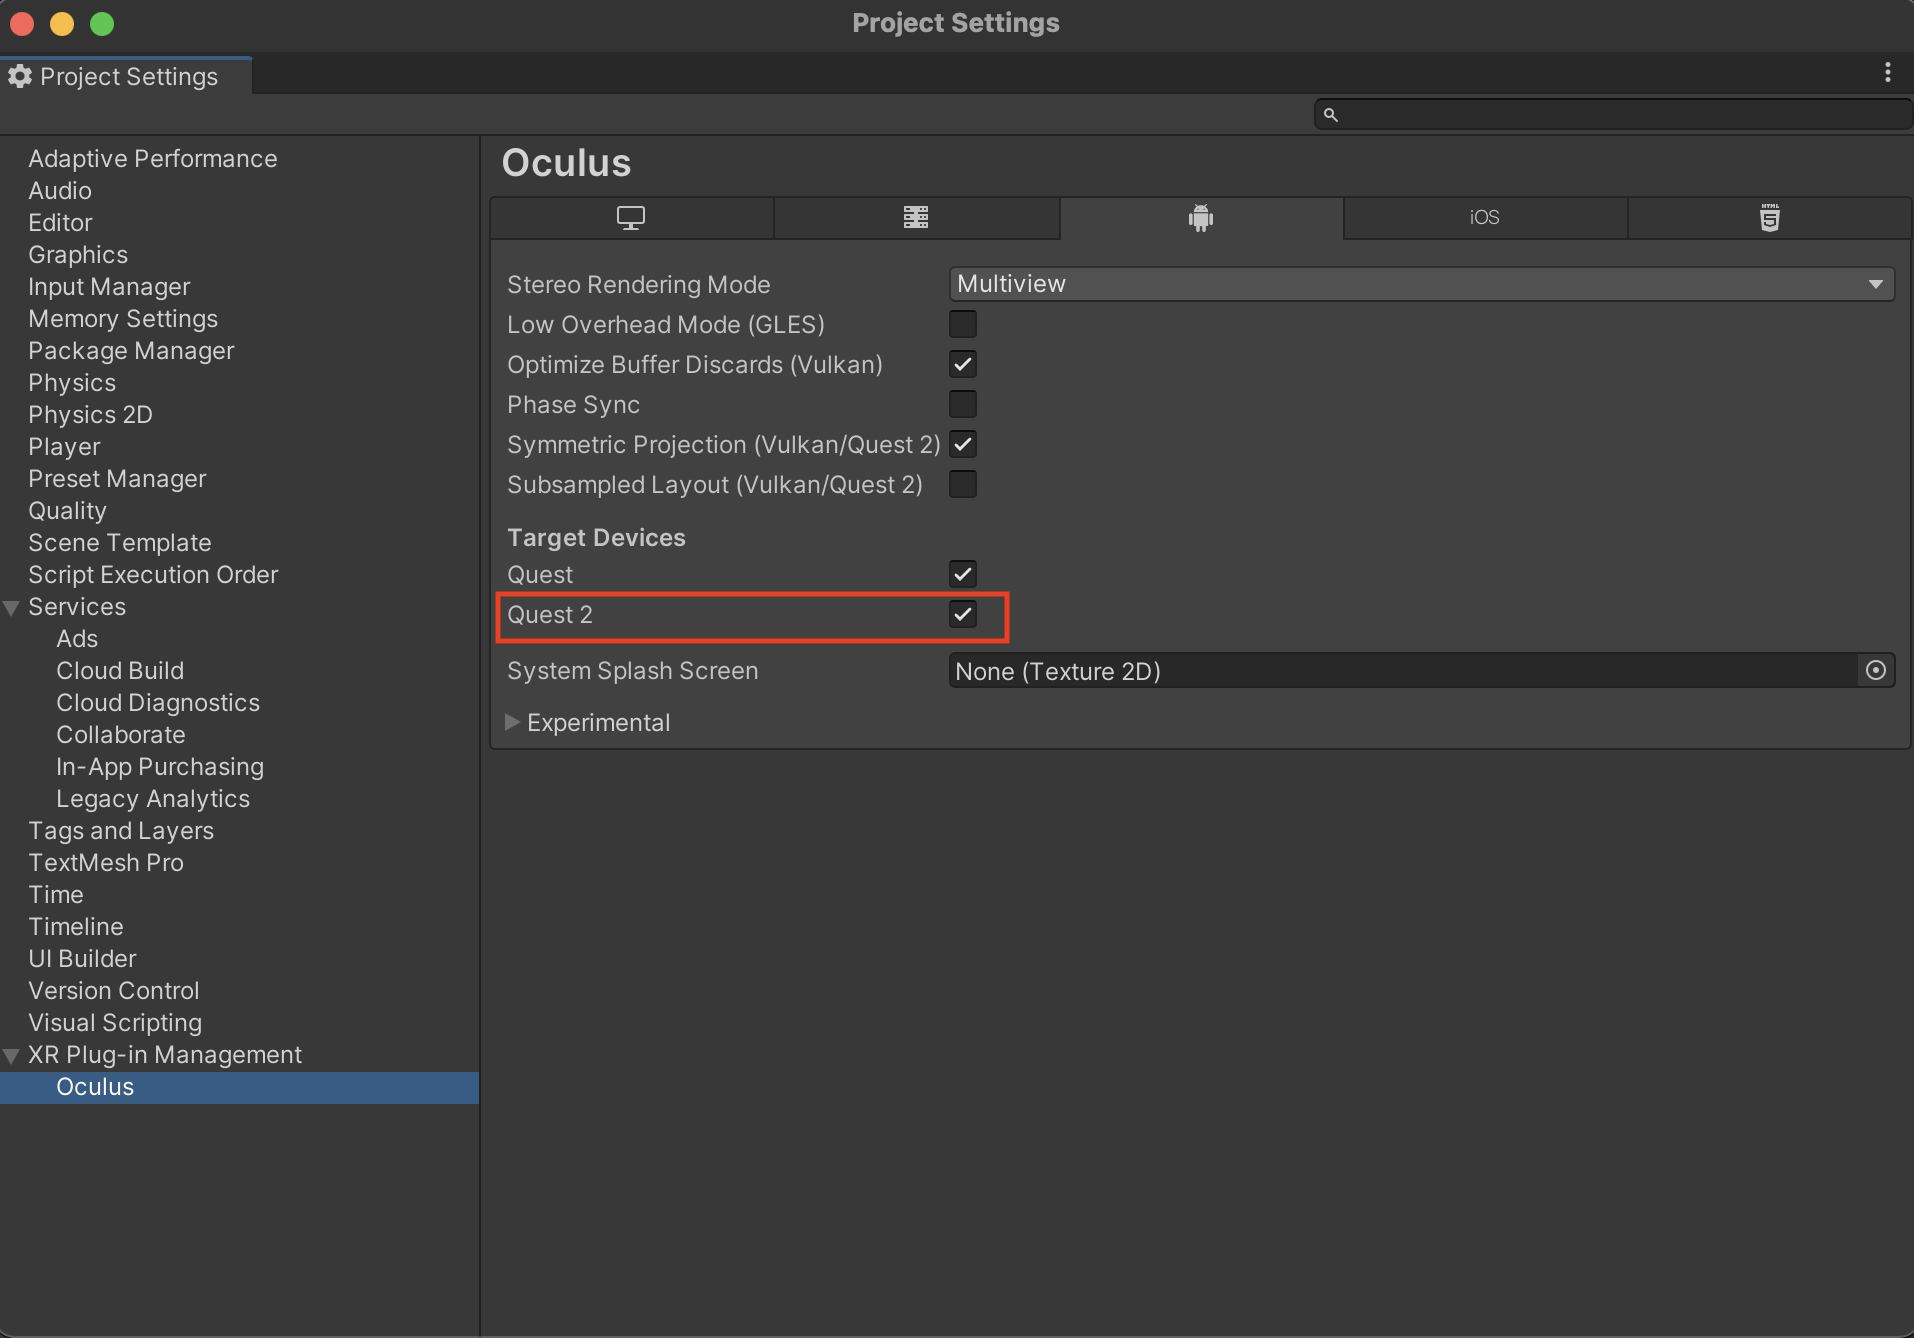The image size is (1914, 1338).
Task: Select the WebGL HTML5 platform tab
Action: [x=1769, y=218]
